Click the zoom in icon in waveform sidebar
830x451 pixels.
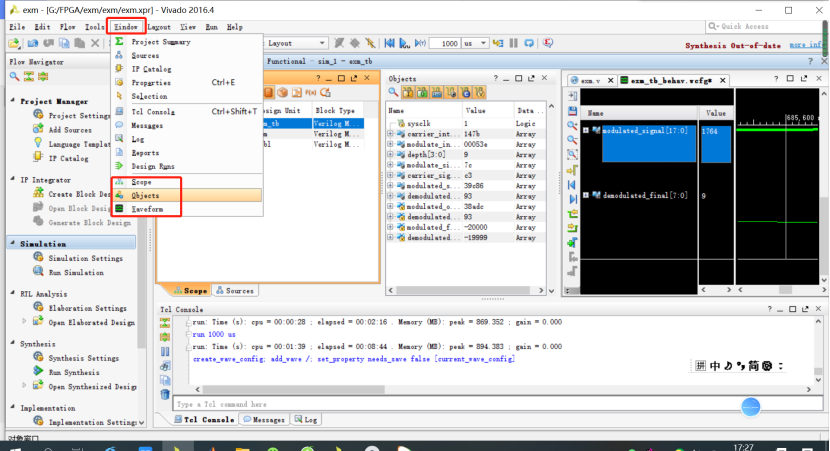(572, 125)
